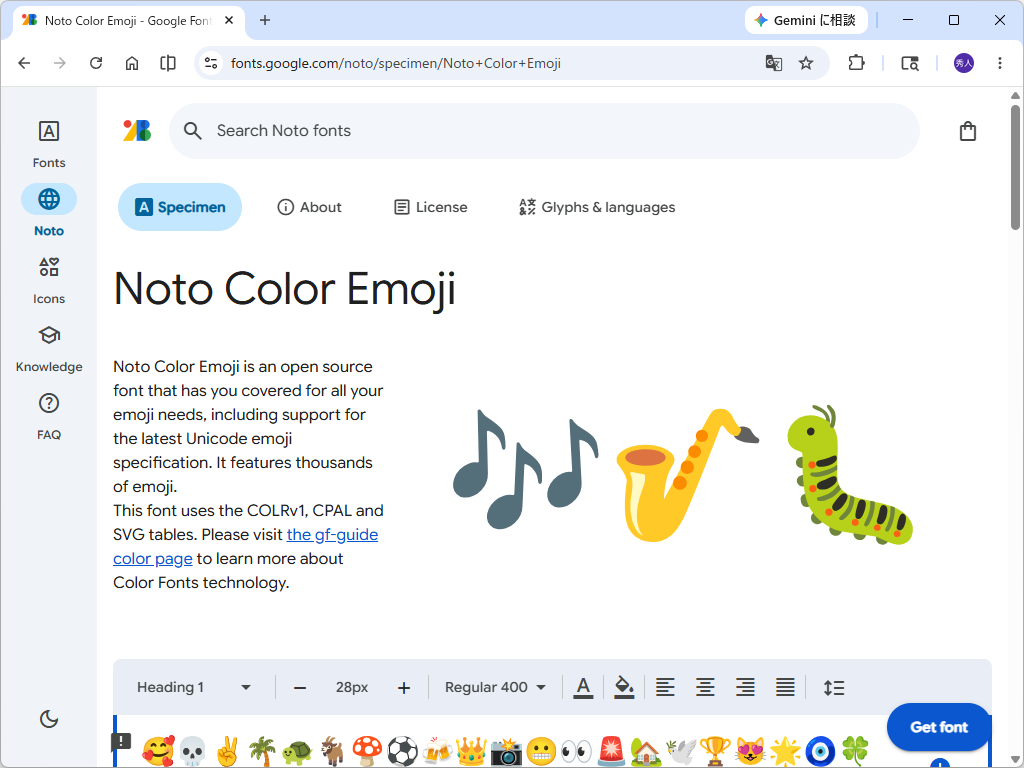1024x768 pixels.
Task: Open the Heading 1 style dropdown
Action: click(193, 687)
